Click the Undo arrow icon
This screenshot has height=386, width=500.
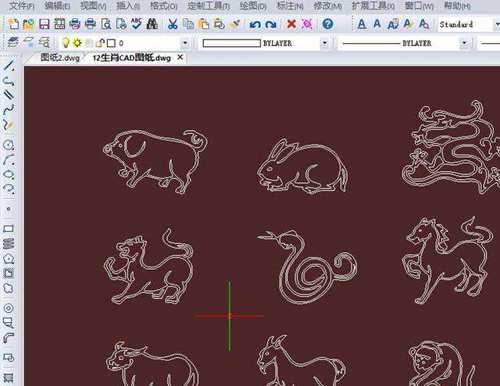point(255,24)
